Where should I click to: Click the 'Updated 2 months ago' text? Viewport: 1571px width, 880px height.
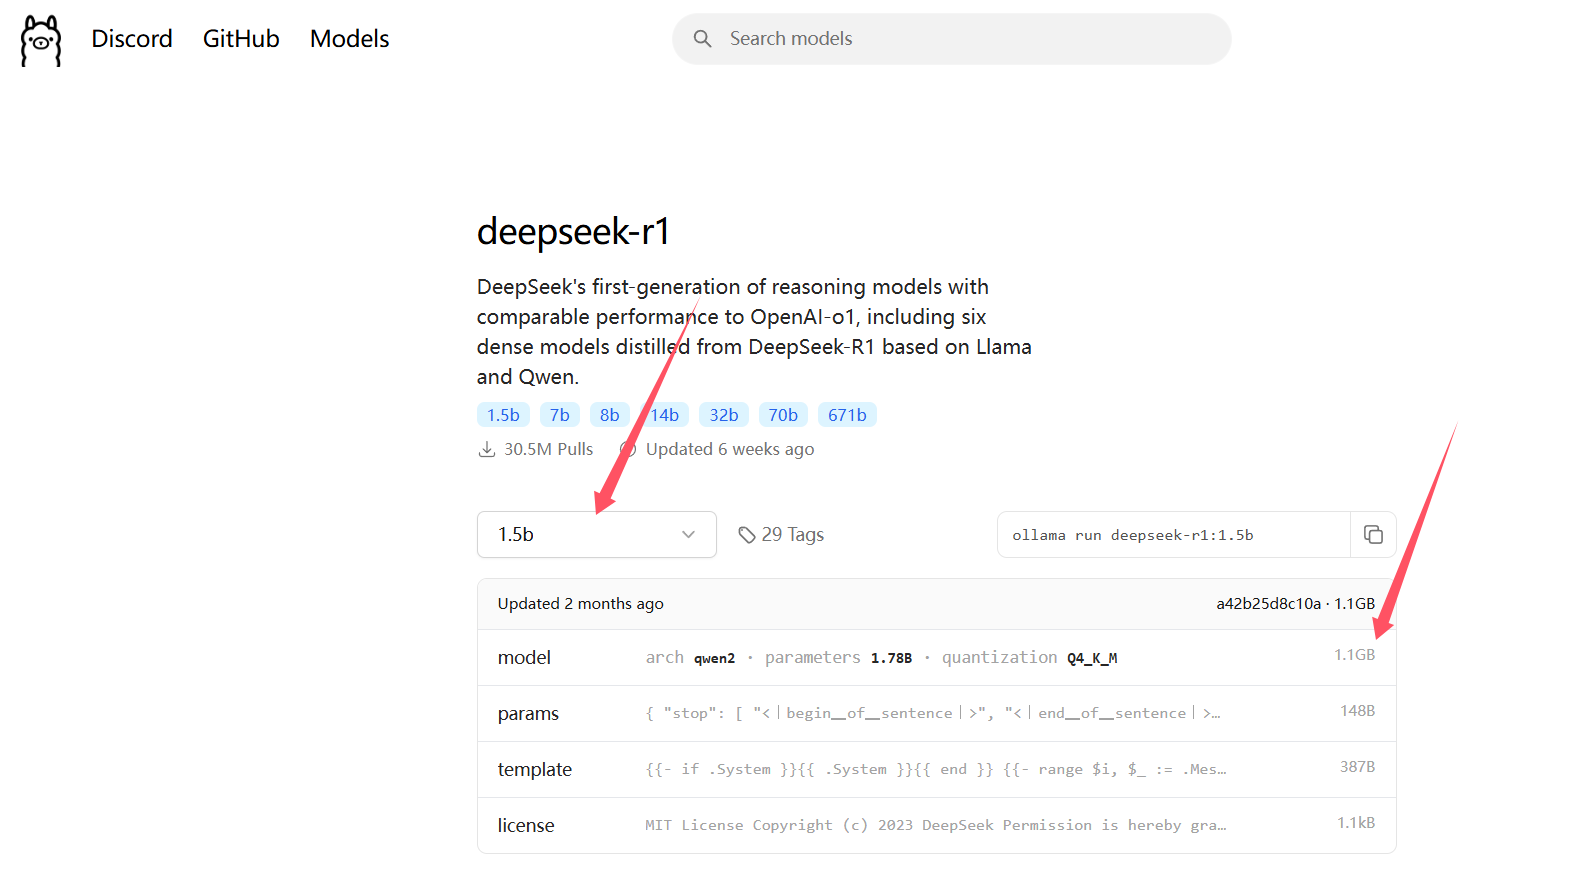point(581,604)
